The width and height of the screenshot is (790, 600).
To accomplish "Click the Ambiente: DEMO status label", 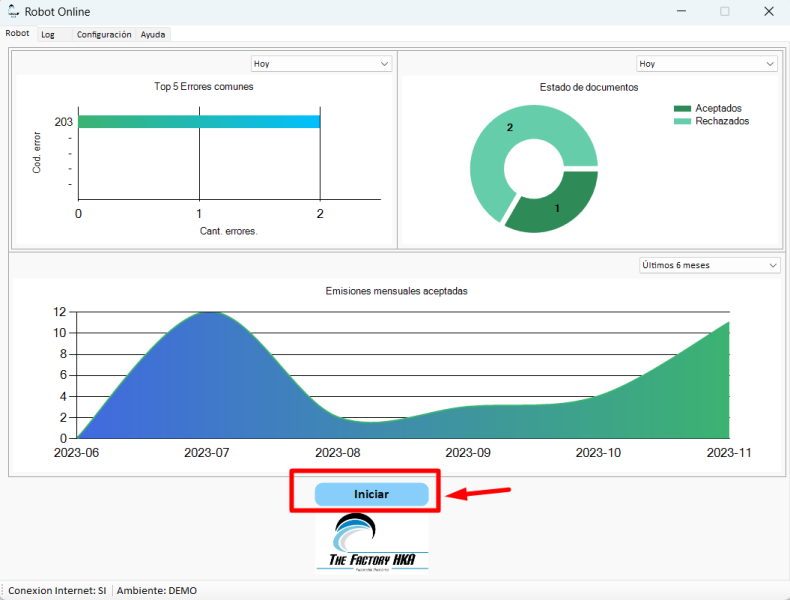I will pos(157,590).
